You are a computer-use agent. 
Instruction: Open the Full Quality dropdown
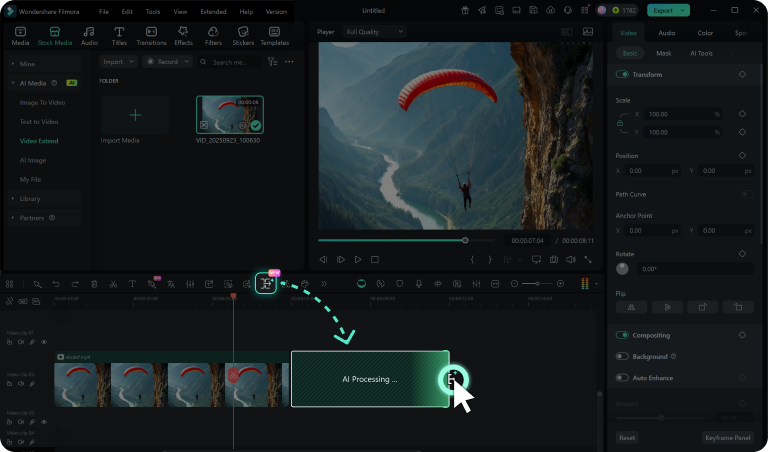click(x=373, y=32)
